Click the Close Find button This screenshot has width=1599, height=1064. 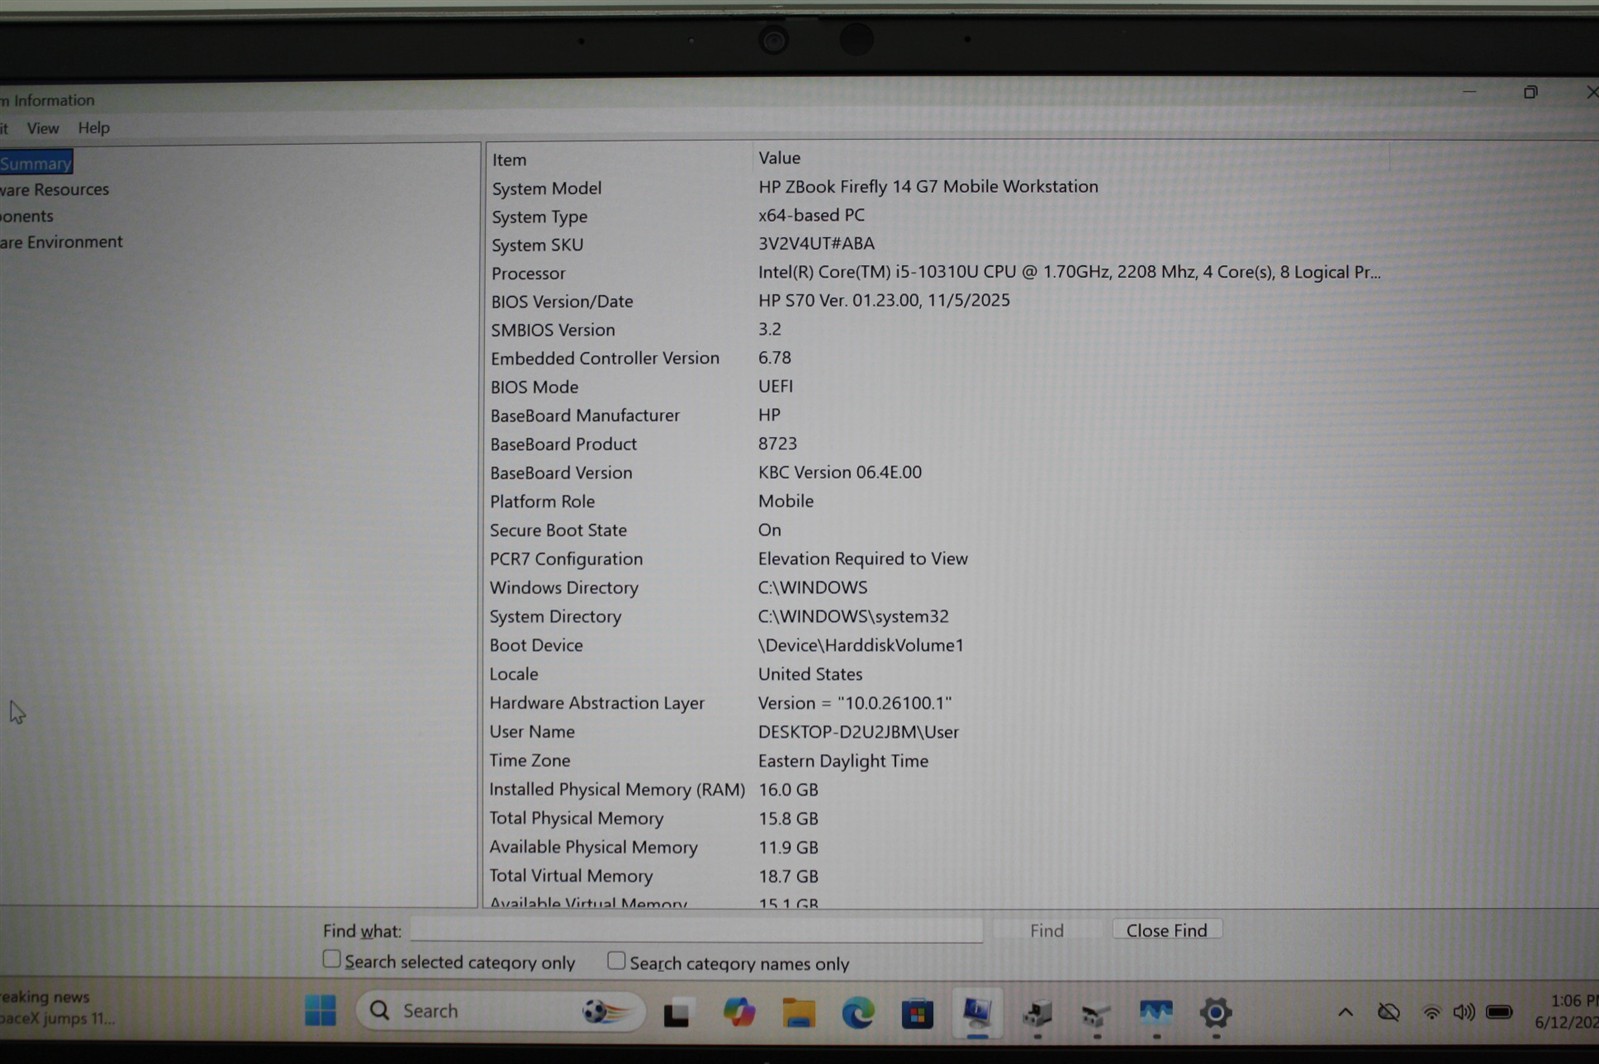click(1166, 930)
